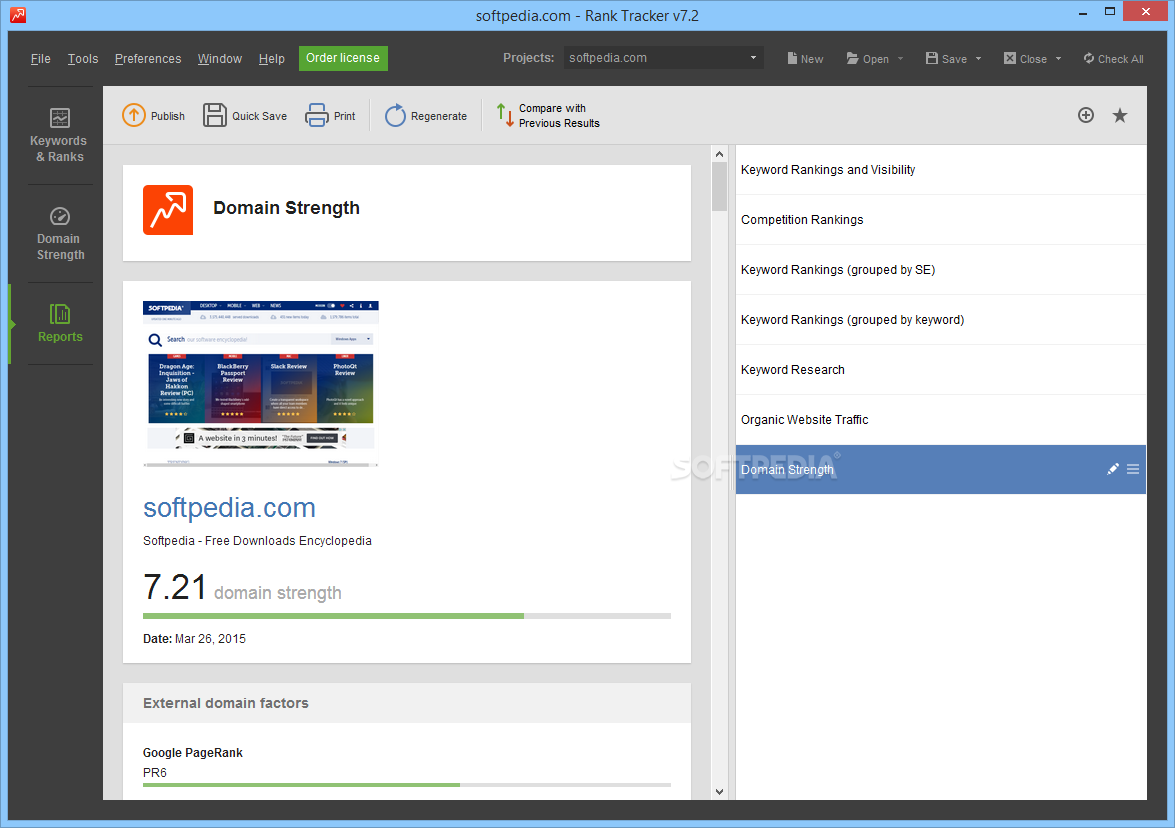Select Keyword Rankings and Visibility report
This screenshot has height=828, width=1175.
(x=940, y=170)
